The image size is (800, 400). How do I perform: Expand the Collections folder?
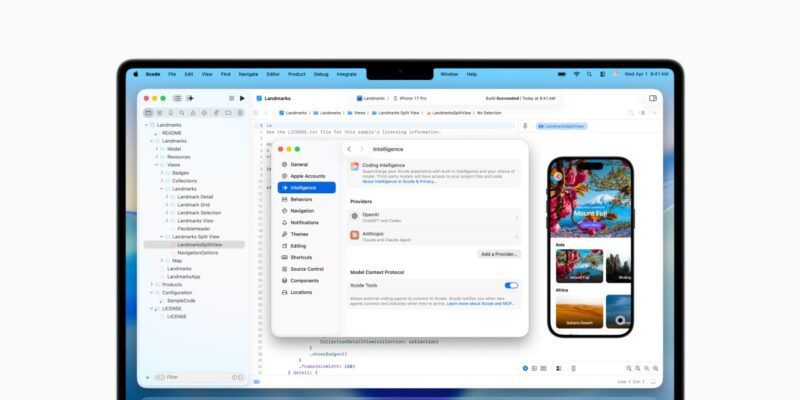tap(162, 181)
